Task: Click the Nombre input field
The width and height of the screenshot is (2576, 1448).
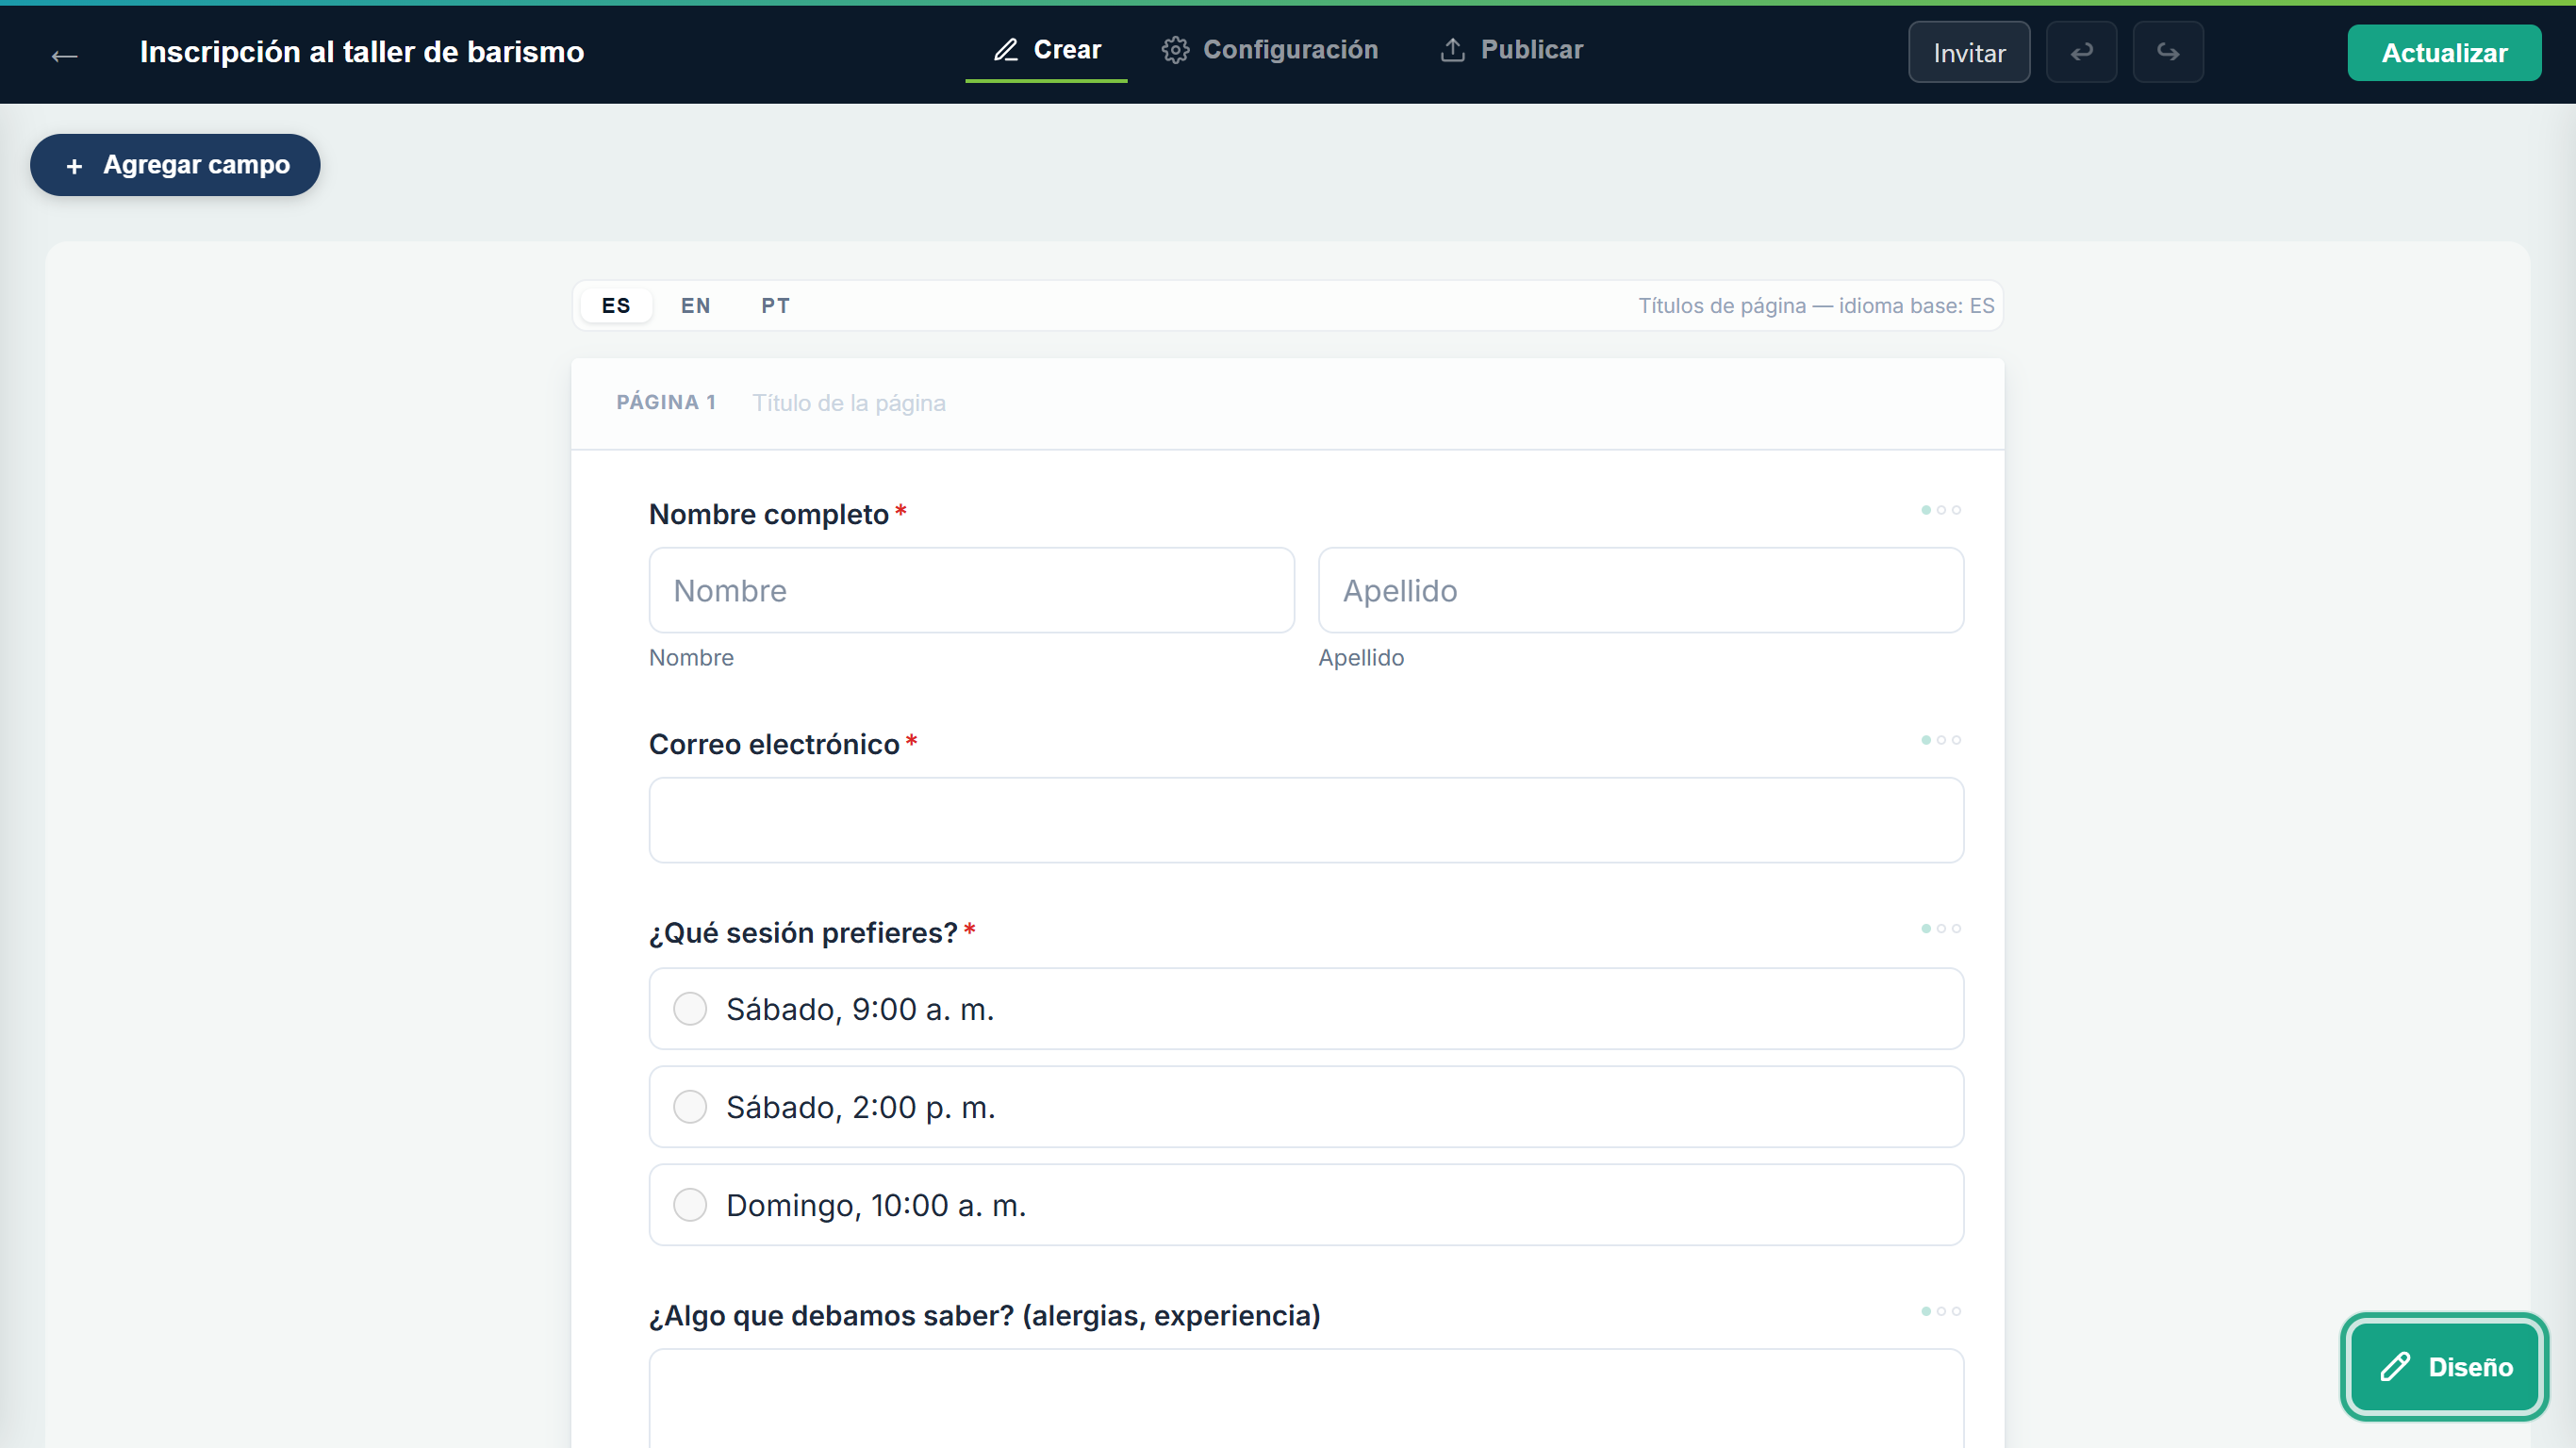Action: click(x=971, y=590)
